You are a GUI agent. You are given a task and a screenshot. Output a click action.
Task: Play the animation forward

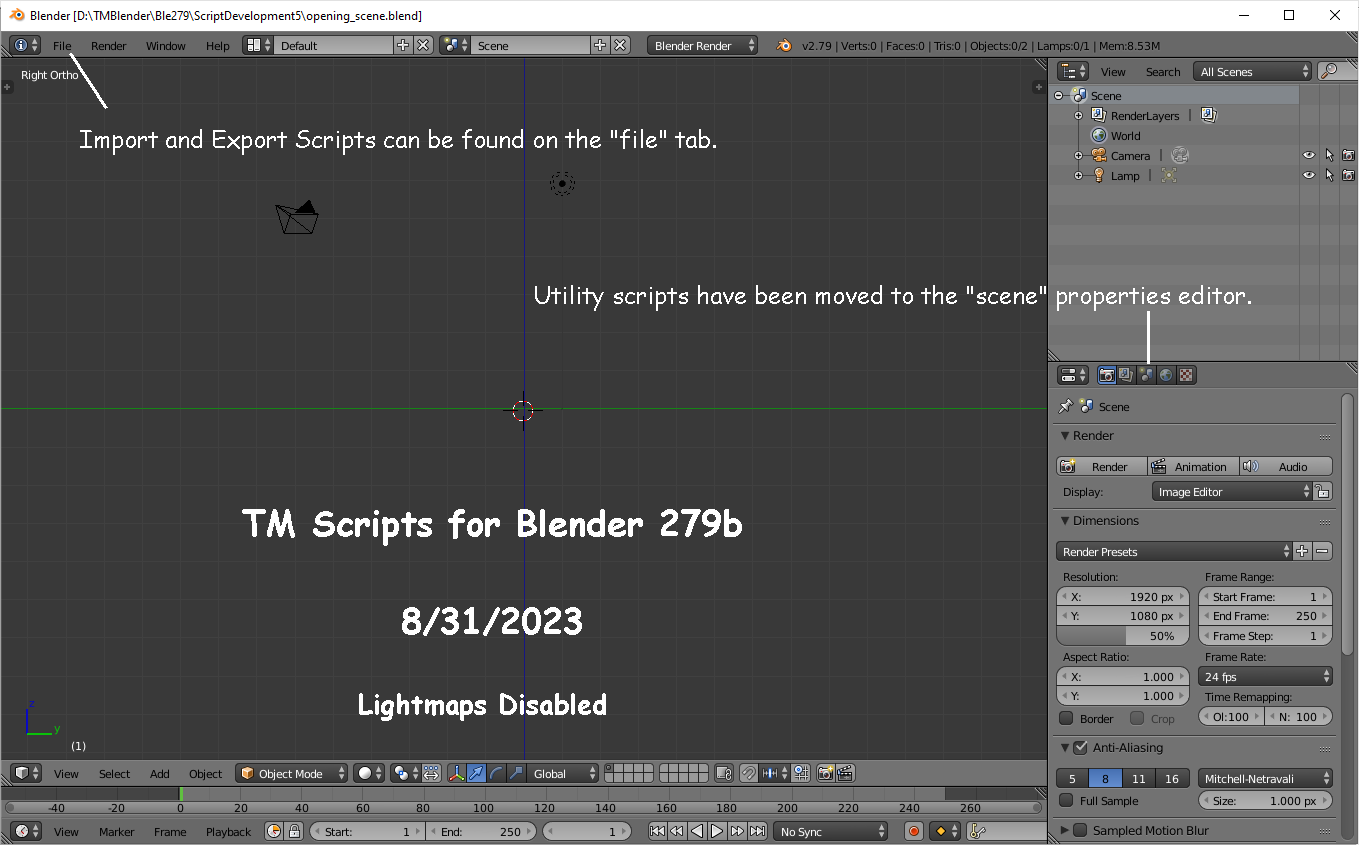pos(717,831)
